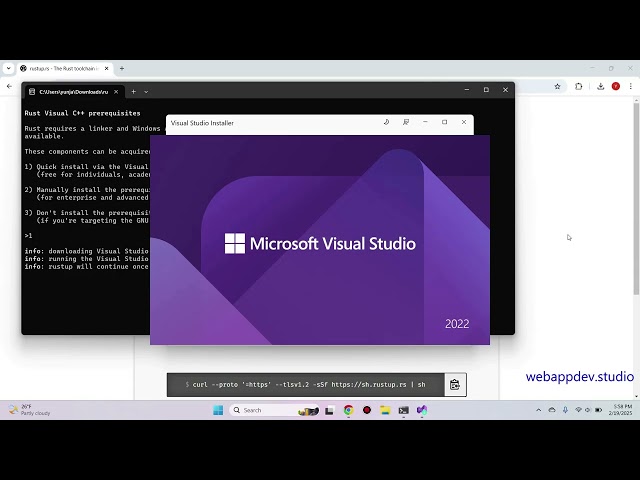Click the '2022' text on the splash screen
Image resolution: width=640 pixels, height=480 pixels.
(x=457, y=324)
